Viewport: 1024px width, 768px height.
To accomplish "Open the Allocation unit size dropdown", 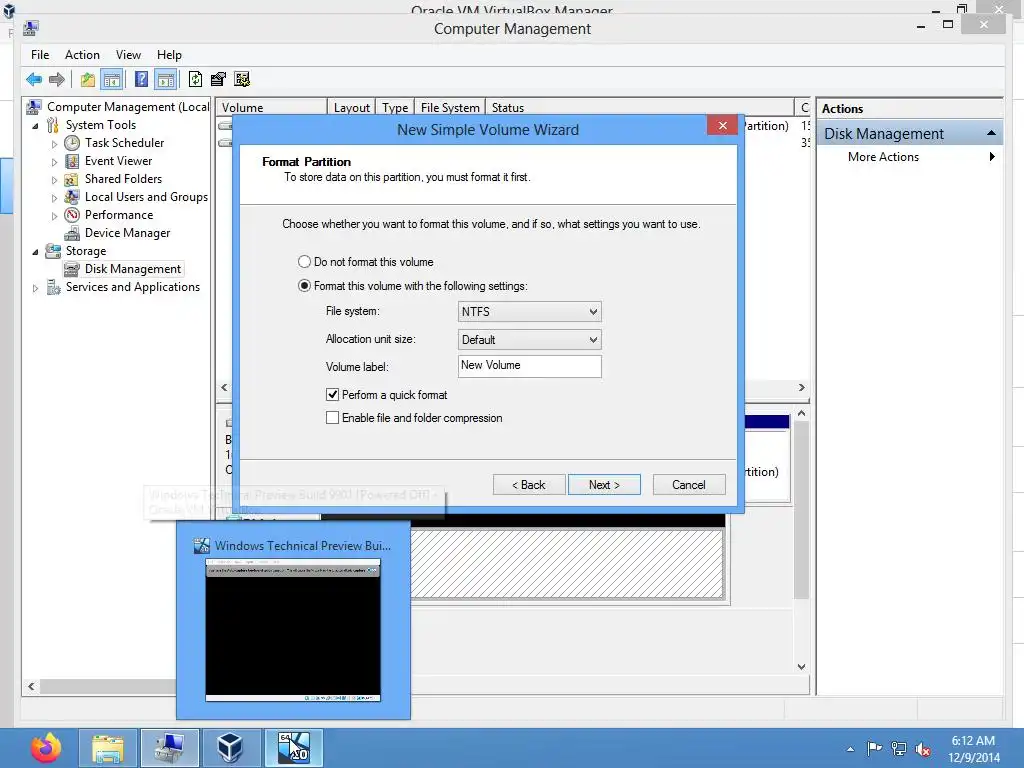I will click(530, 340).
